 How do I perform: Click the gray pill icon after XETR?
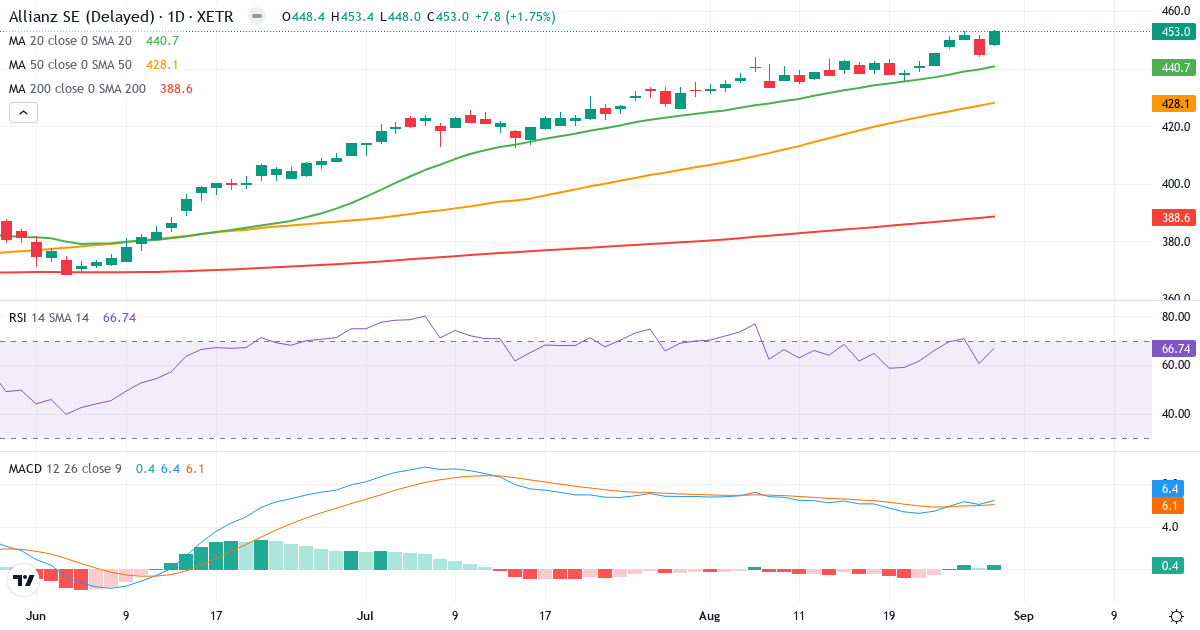pos(257,16)
